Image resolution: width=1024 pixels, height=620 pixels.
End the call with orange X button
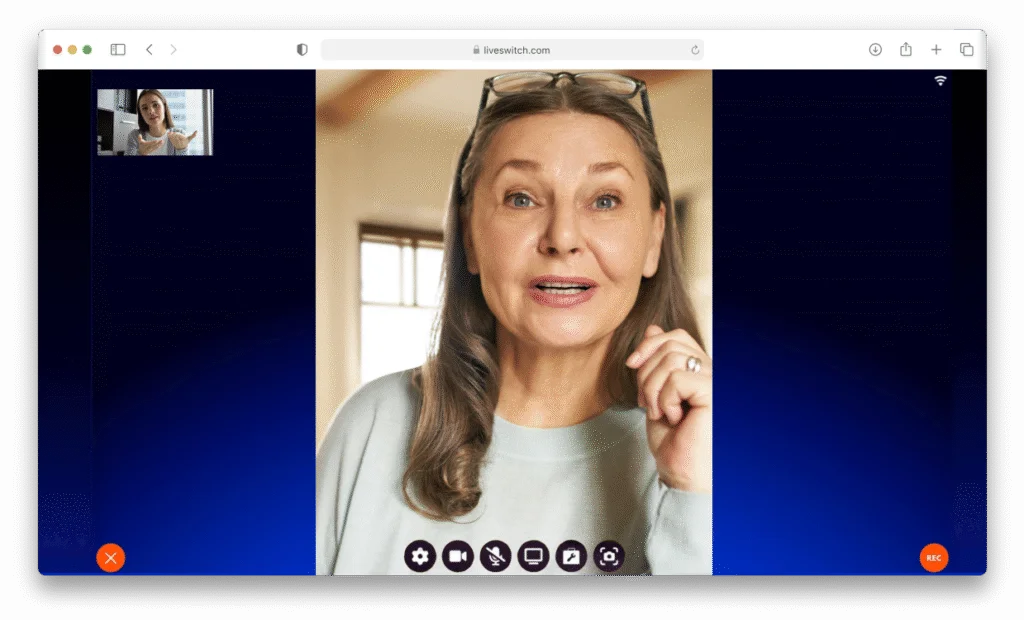(111, 558)
